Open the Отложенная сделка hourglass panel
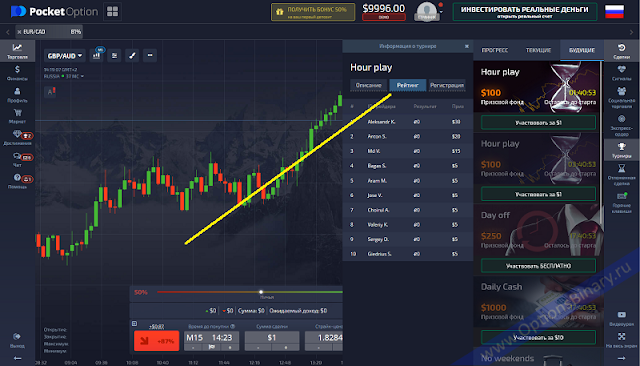The image size is (640, 366). [x=621, y=175]
